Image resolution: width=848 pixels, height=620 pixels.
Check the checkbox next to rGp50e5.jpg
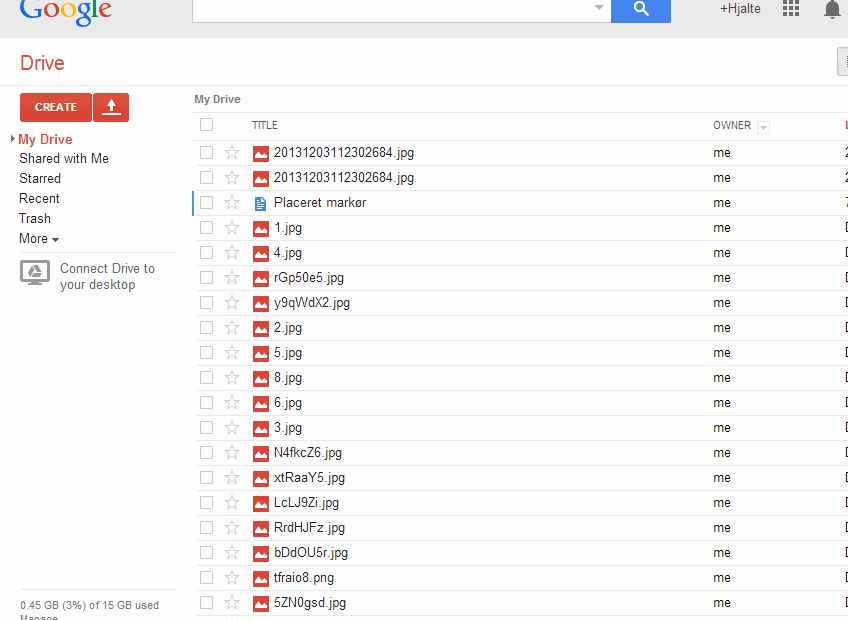206,277
